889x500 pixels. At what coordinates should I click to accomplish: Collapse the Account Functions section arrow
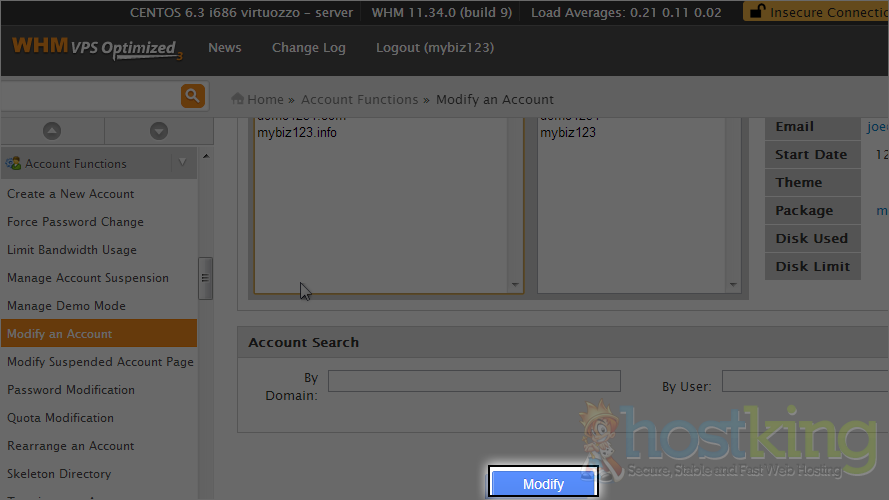[x=182, y=163]
